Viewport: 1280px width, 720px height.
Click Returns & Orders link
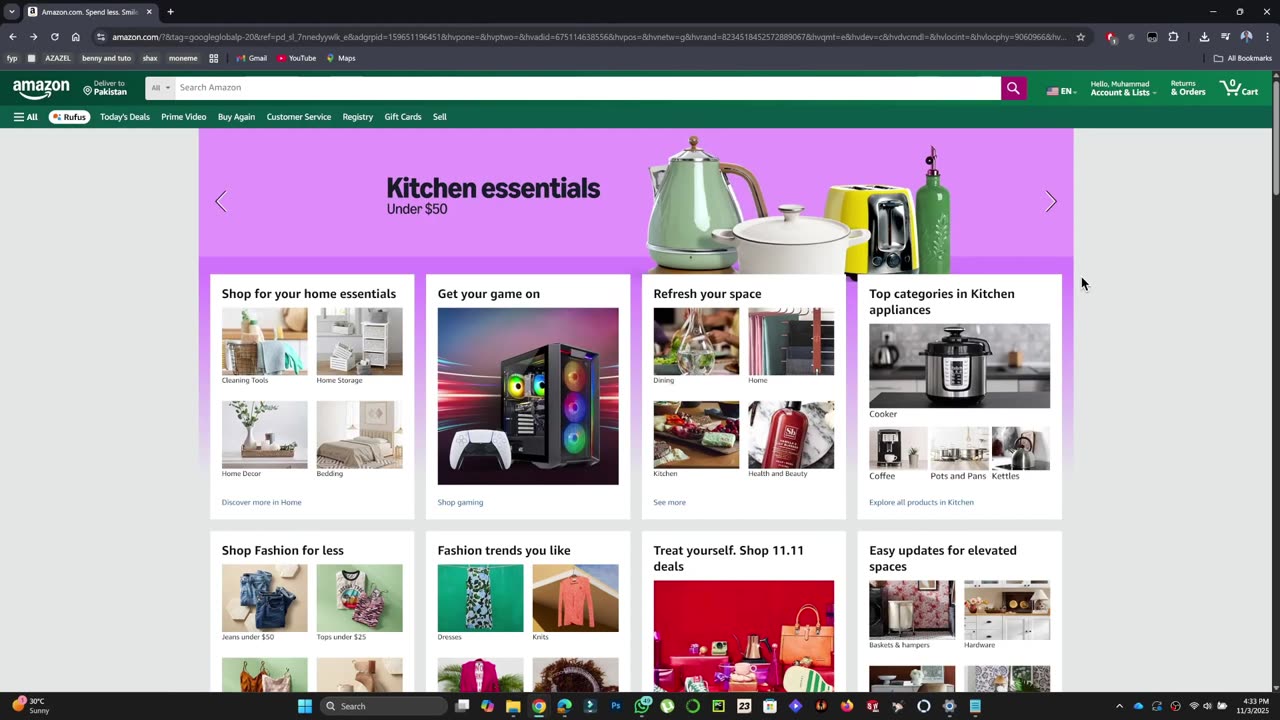pyautogui.click(x=1188, y=88)
